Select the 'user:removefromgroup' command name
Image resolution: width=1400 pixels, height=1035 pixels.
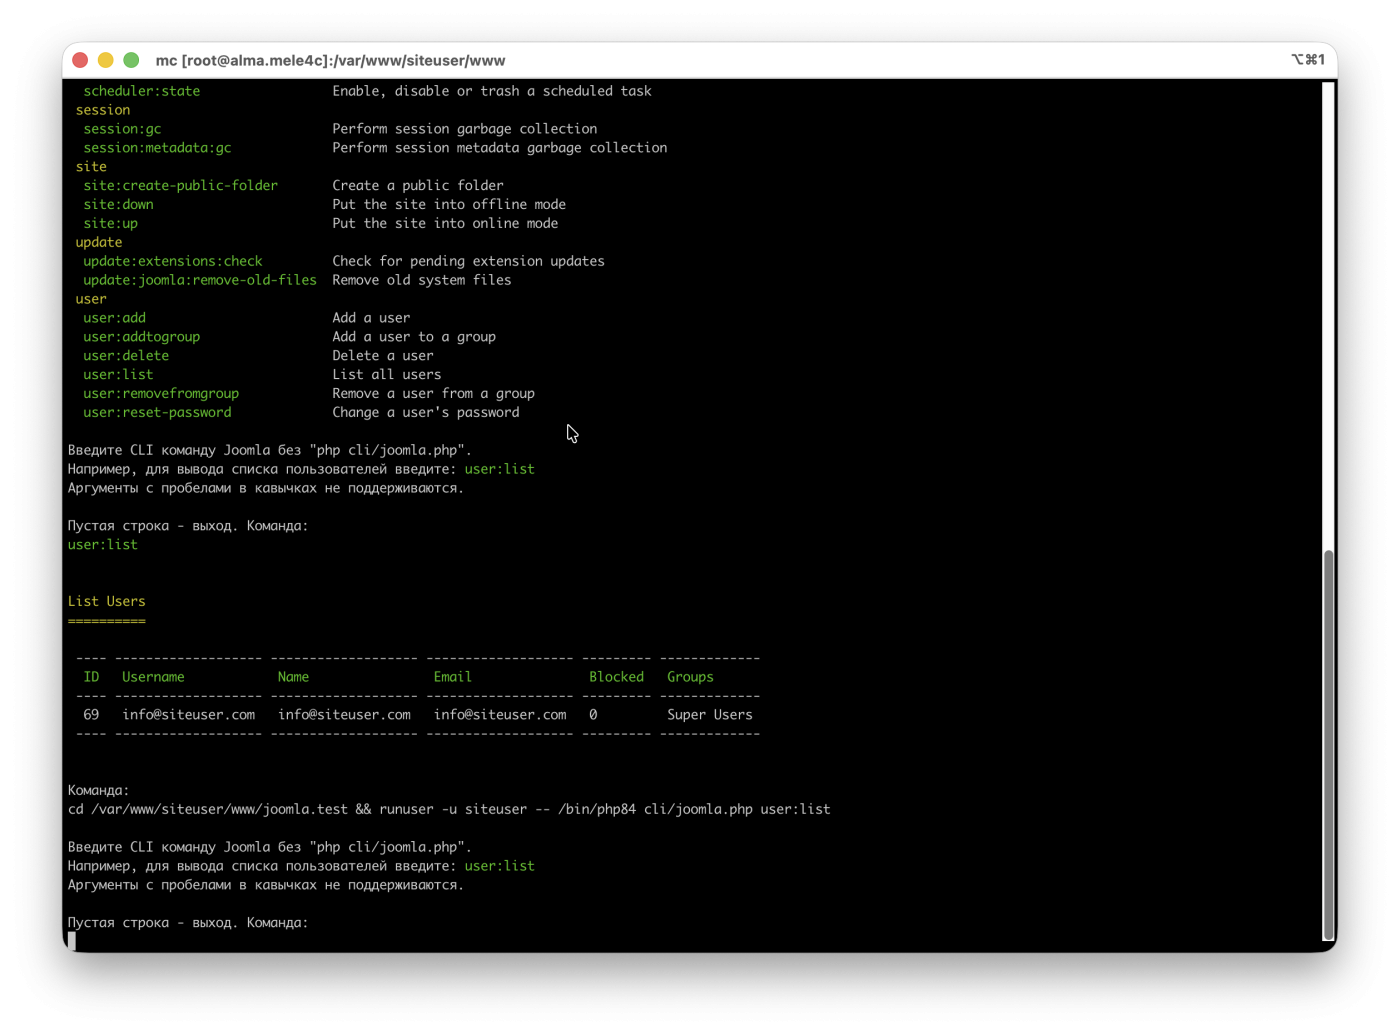click(161, 395)
